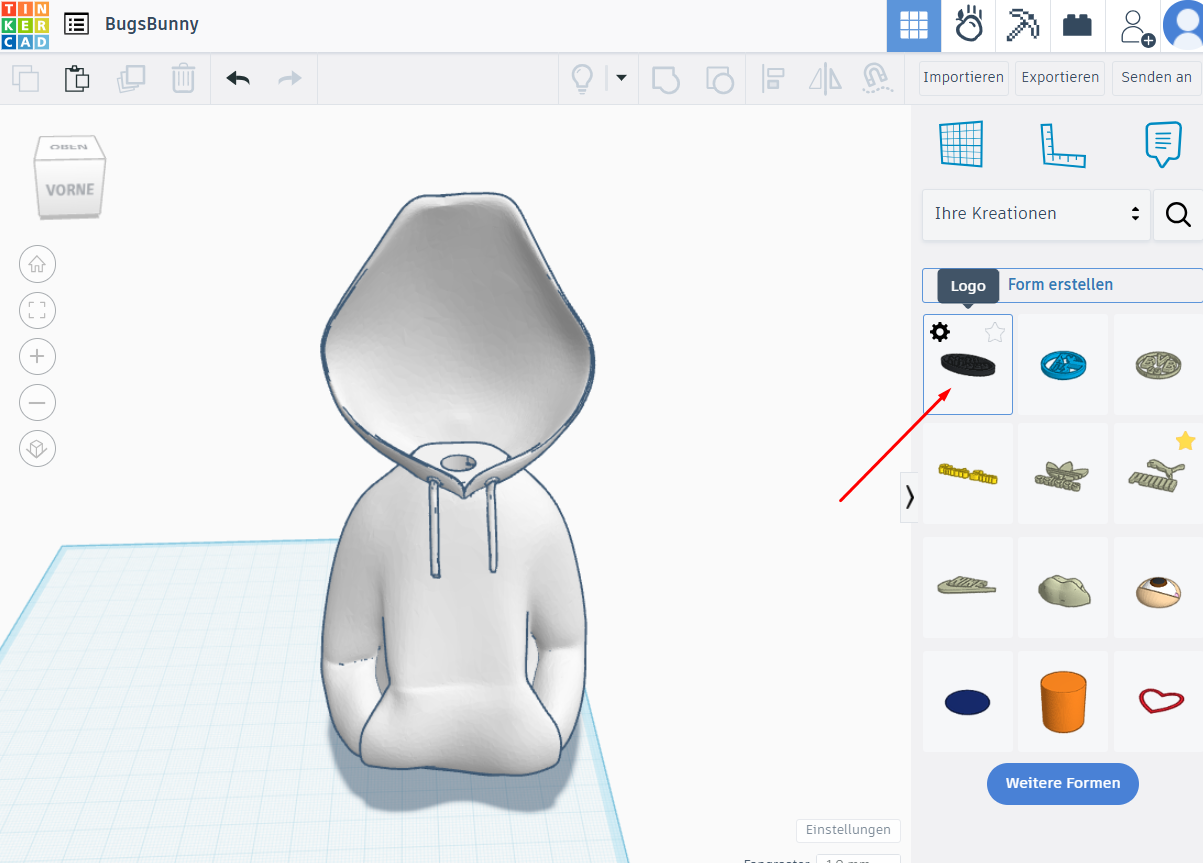This screenshot has width=1203, height=863.
Task: Invite people with the add-user icon
Action: [1136, 26]
